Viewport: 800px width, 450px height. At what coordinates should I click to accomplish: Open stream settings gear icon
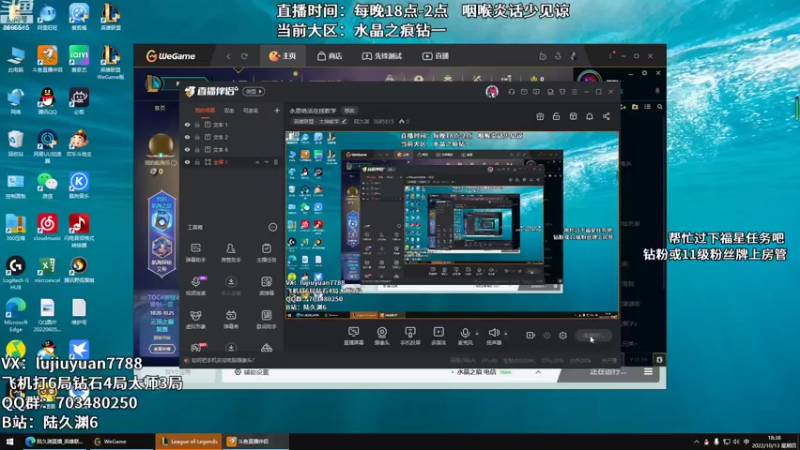coord(563,335)
